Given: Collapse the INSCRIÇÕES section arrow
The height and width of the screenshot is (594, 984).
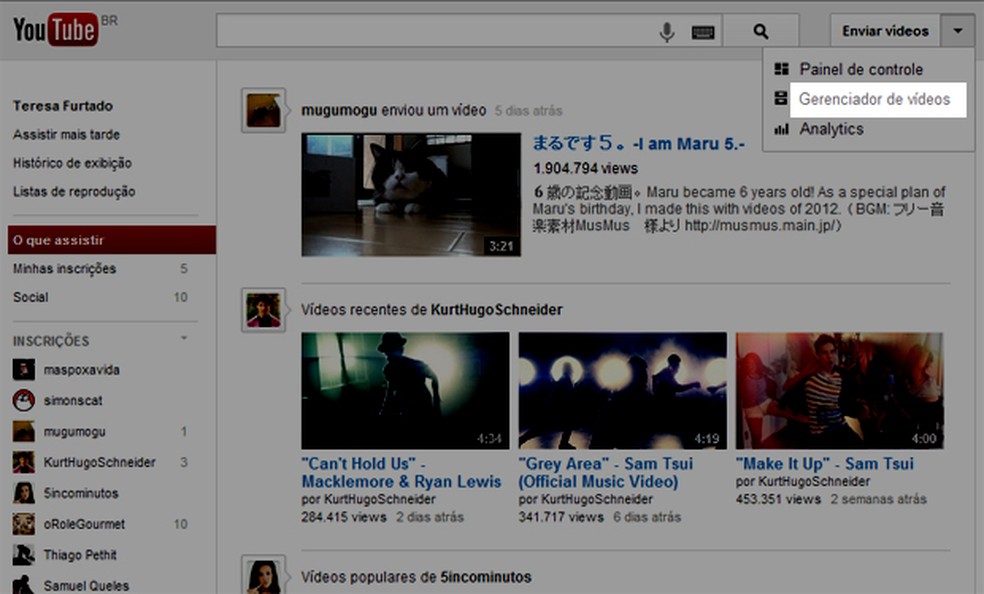Looking at the screenshot, I should pyautogui.click(x=184, y=339).
